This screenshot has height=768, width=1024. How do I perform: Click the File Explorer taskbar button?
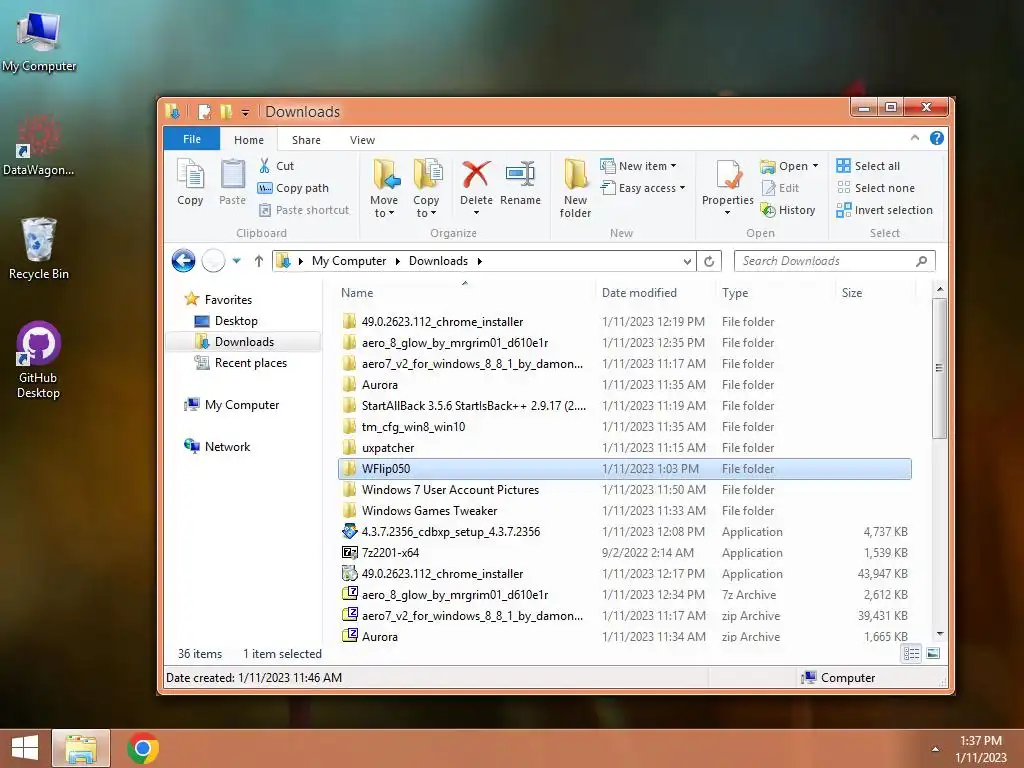pyautogui.click(x=81, y=748)
